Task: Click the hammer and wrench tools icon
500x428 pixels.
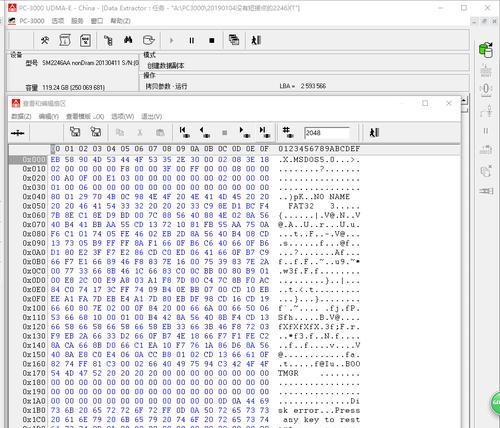Action: [45, 40]
